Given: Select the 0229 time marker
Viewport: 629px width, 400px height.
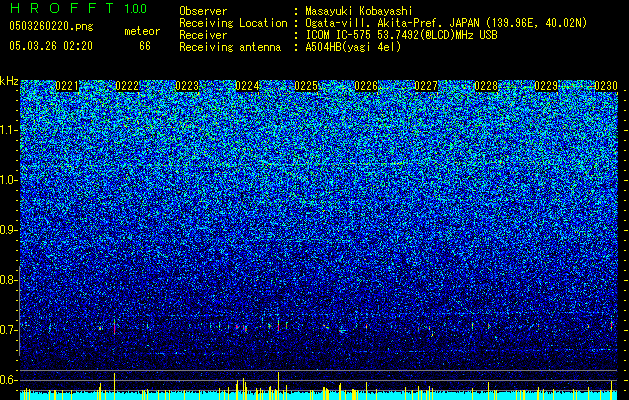Looking at the screenshot, I should pyautogui.click(x=546, y=86).
